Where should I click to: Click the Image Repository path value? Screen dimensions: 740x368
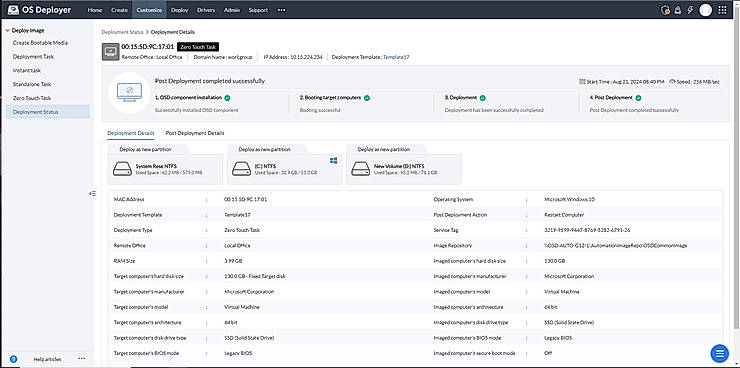[x=615, y=245]
